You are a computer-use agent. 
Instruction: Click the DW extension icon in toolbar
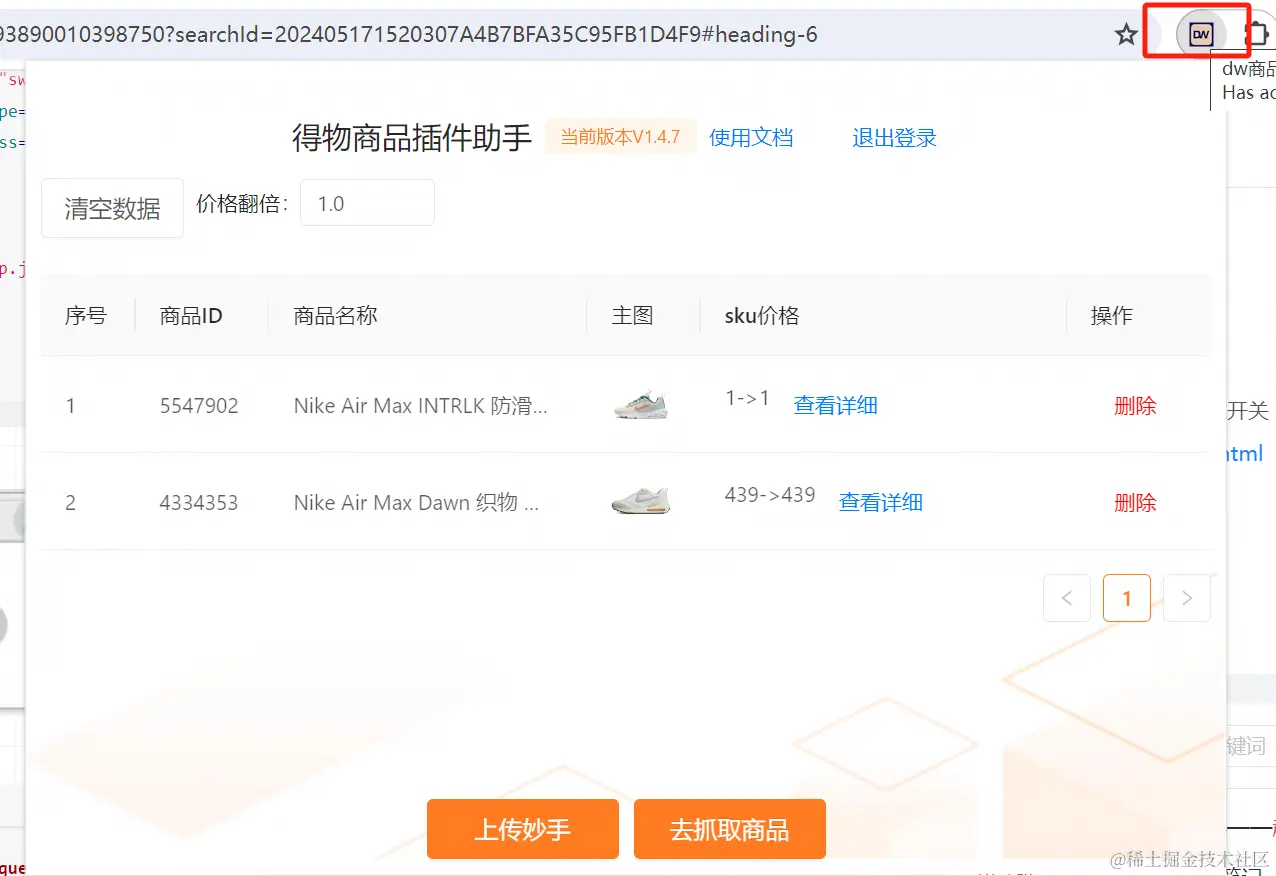click(x=1200, y=35)
